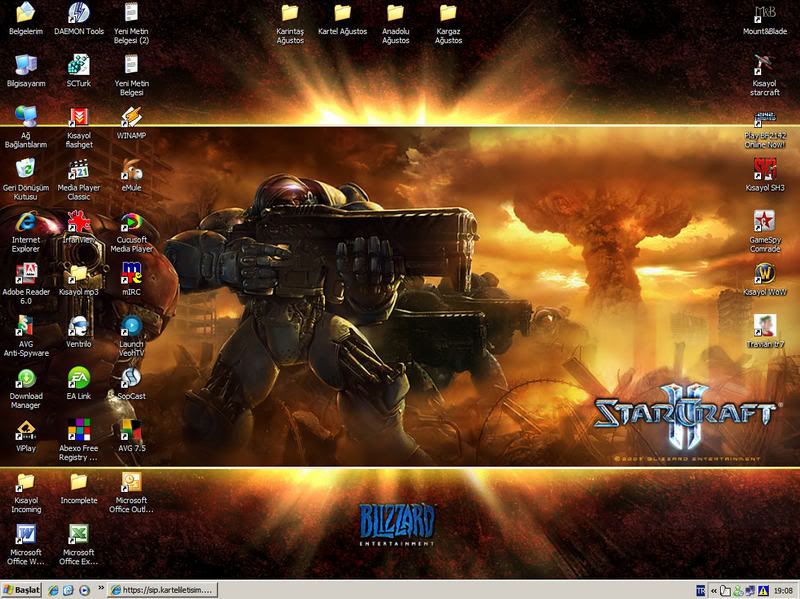
Task: Launch Ventrilo voice client
Action: point(79,332)
